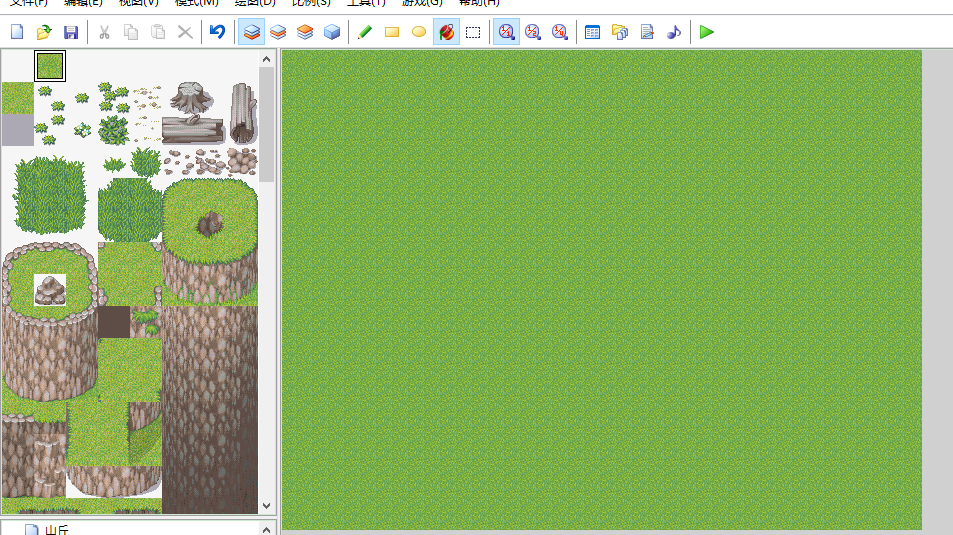Pick the gray blank tile in the palette
Viewport: 953px width, 535px height.
[x=18, y=130]
